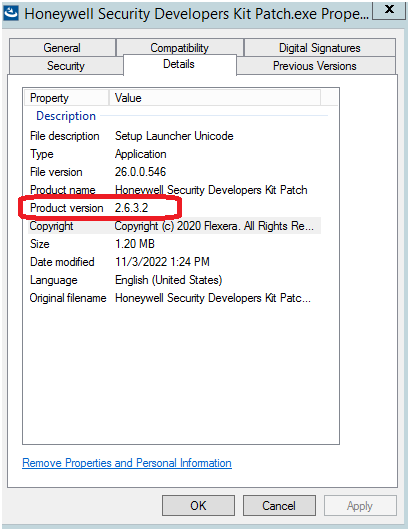Viewport: 410px width, 530px height.
Task: Select the File version 26.0.0.546 row
Action: [174, 172]
